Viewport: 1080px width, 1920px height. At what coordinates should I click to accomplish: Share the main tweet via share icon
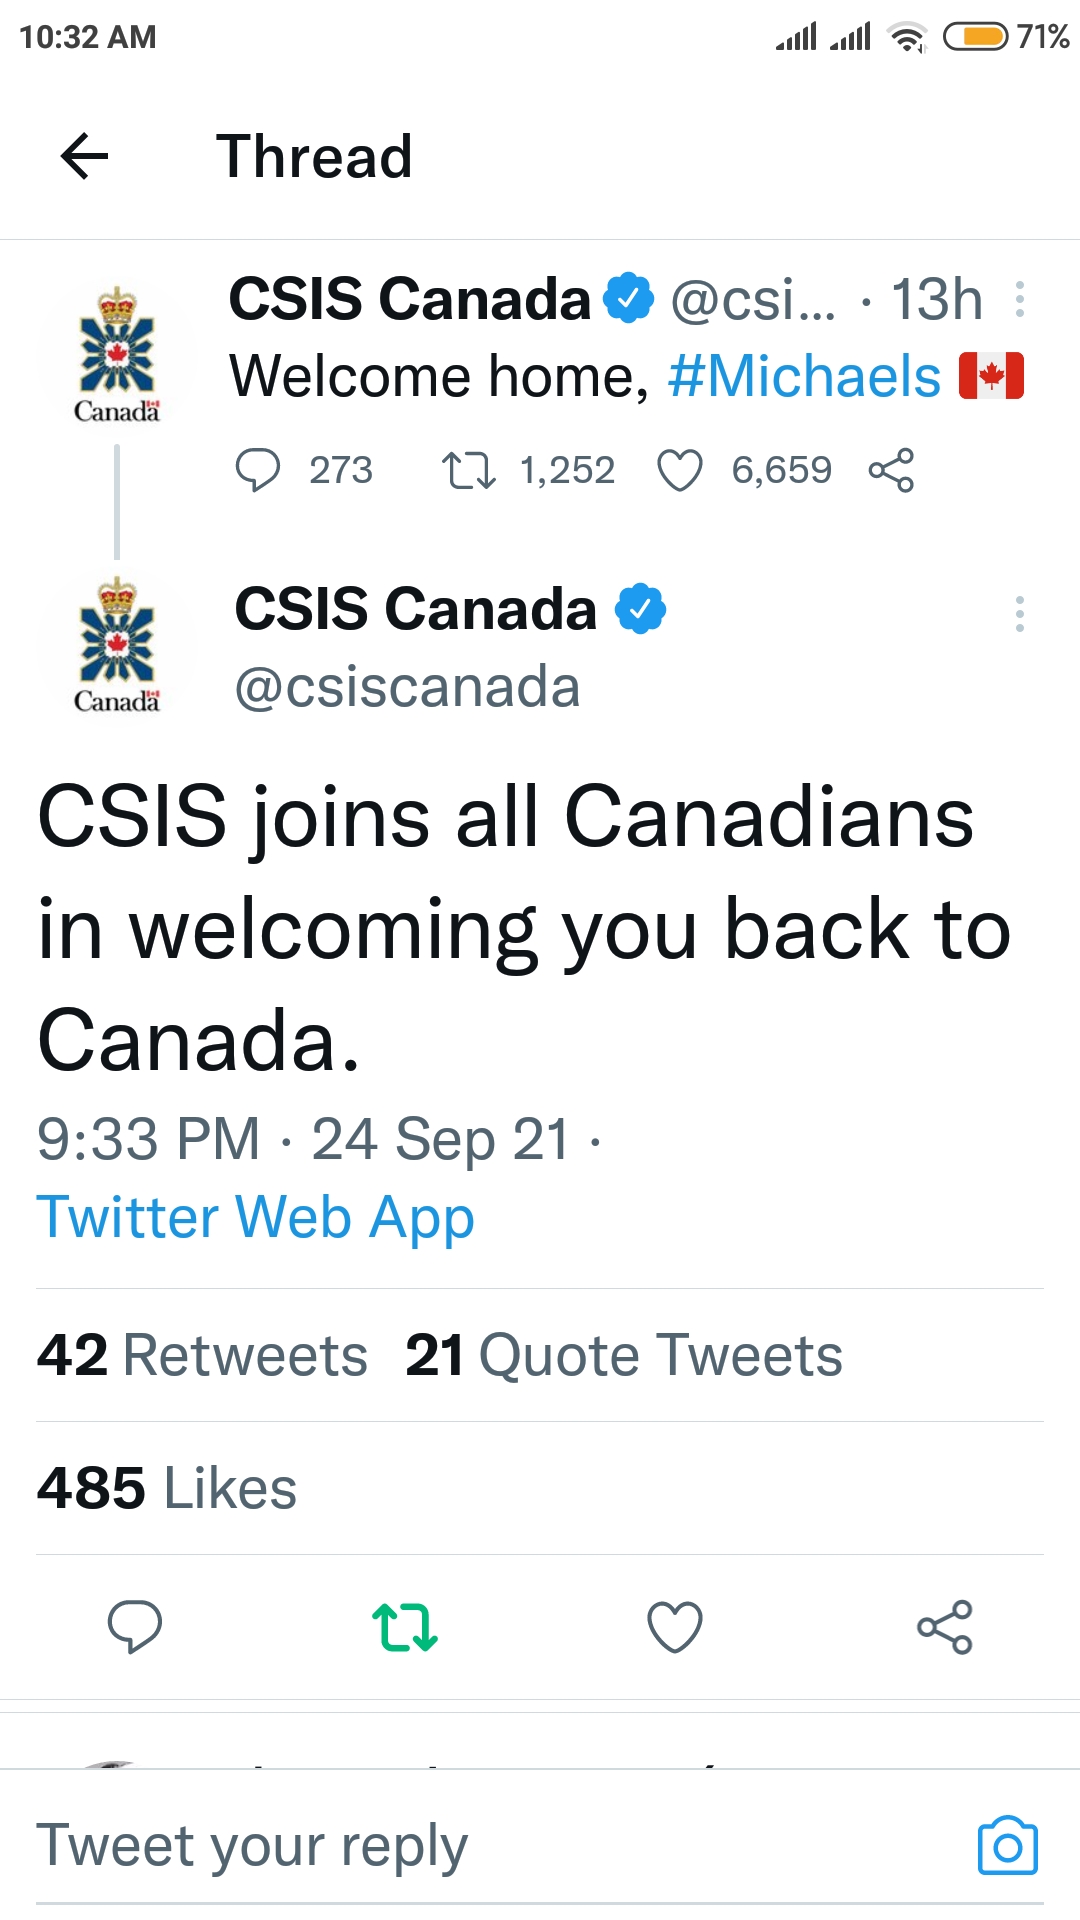(945, 1627)
